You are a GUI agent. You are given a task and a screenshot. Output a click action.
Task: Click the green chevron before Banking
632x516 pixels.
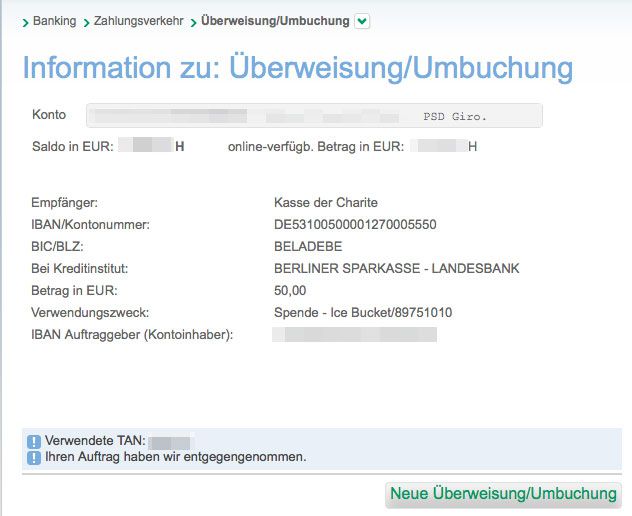[25, 22]
